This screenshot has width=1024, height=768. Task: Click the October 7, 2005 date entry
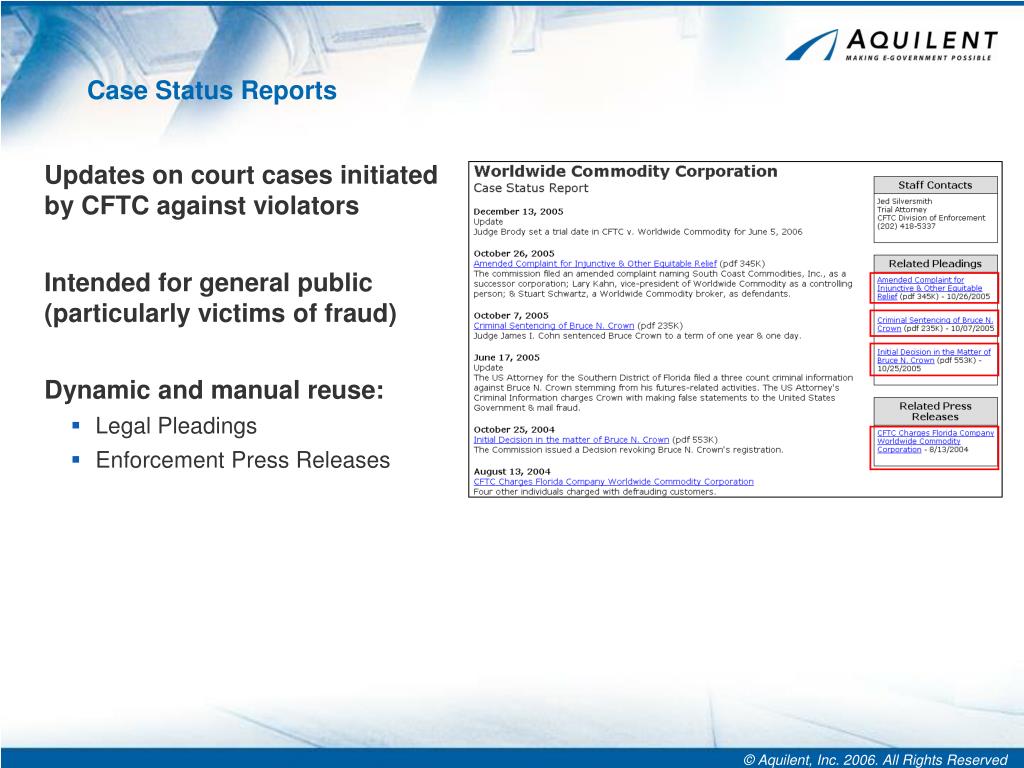pyautogui.click(x=511, y=315)
